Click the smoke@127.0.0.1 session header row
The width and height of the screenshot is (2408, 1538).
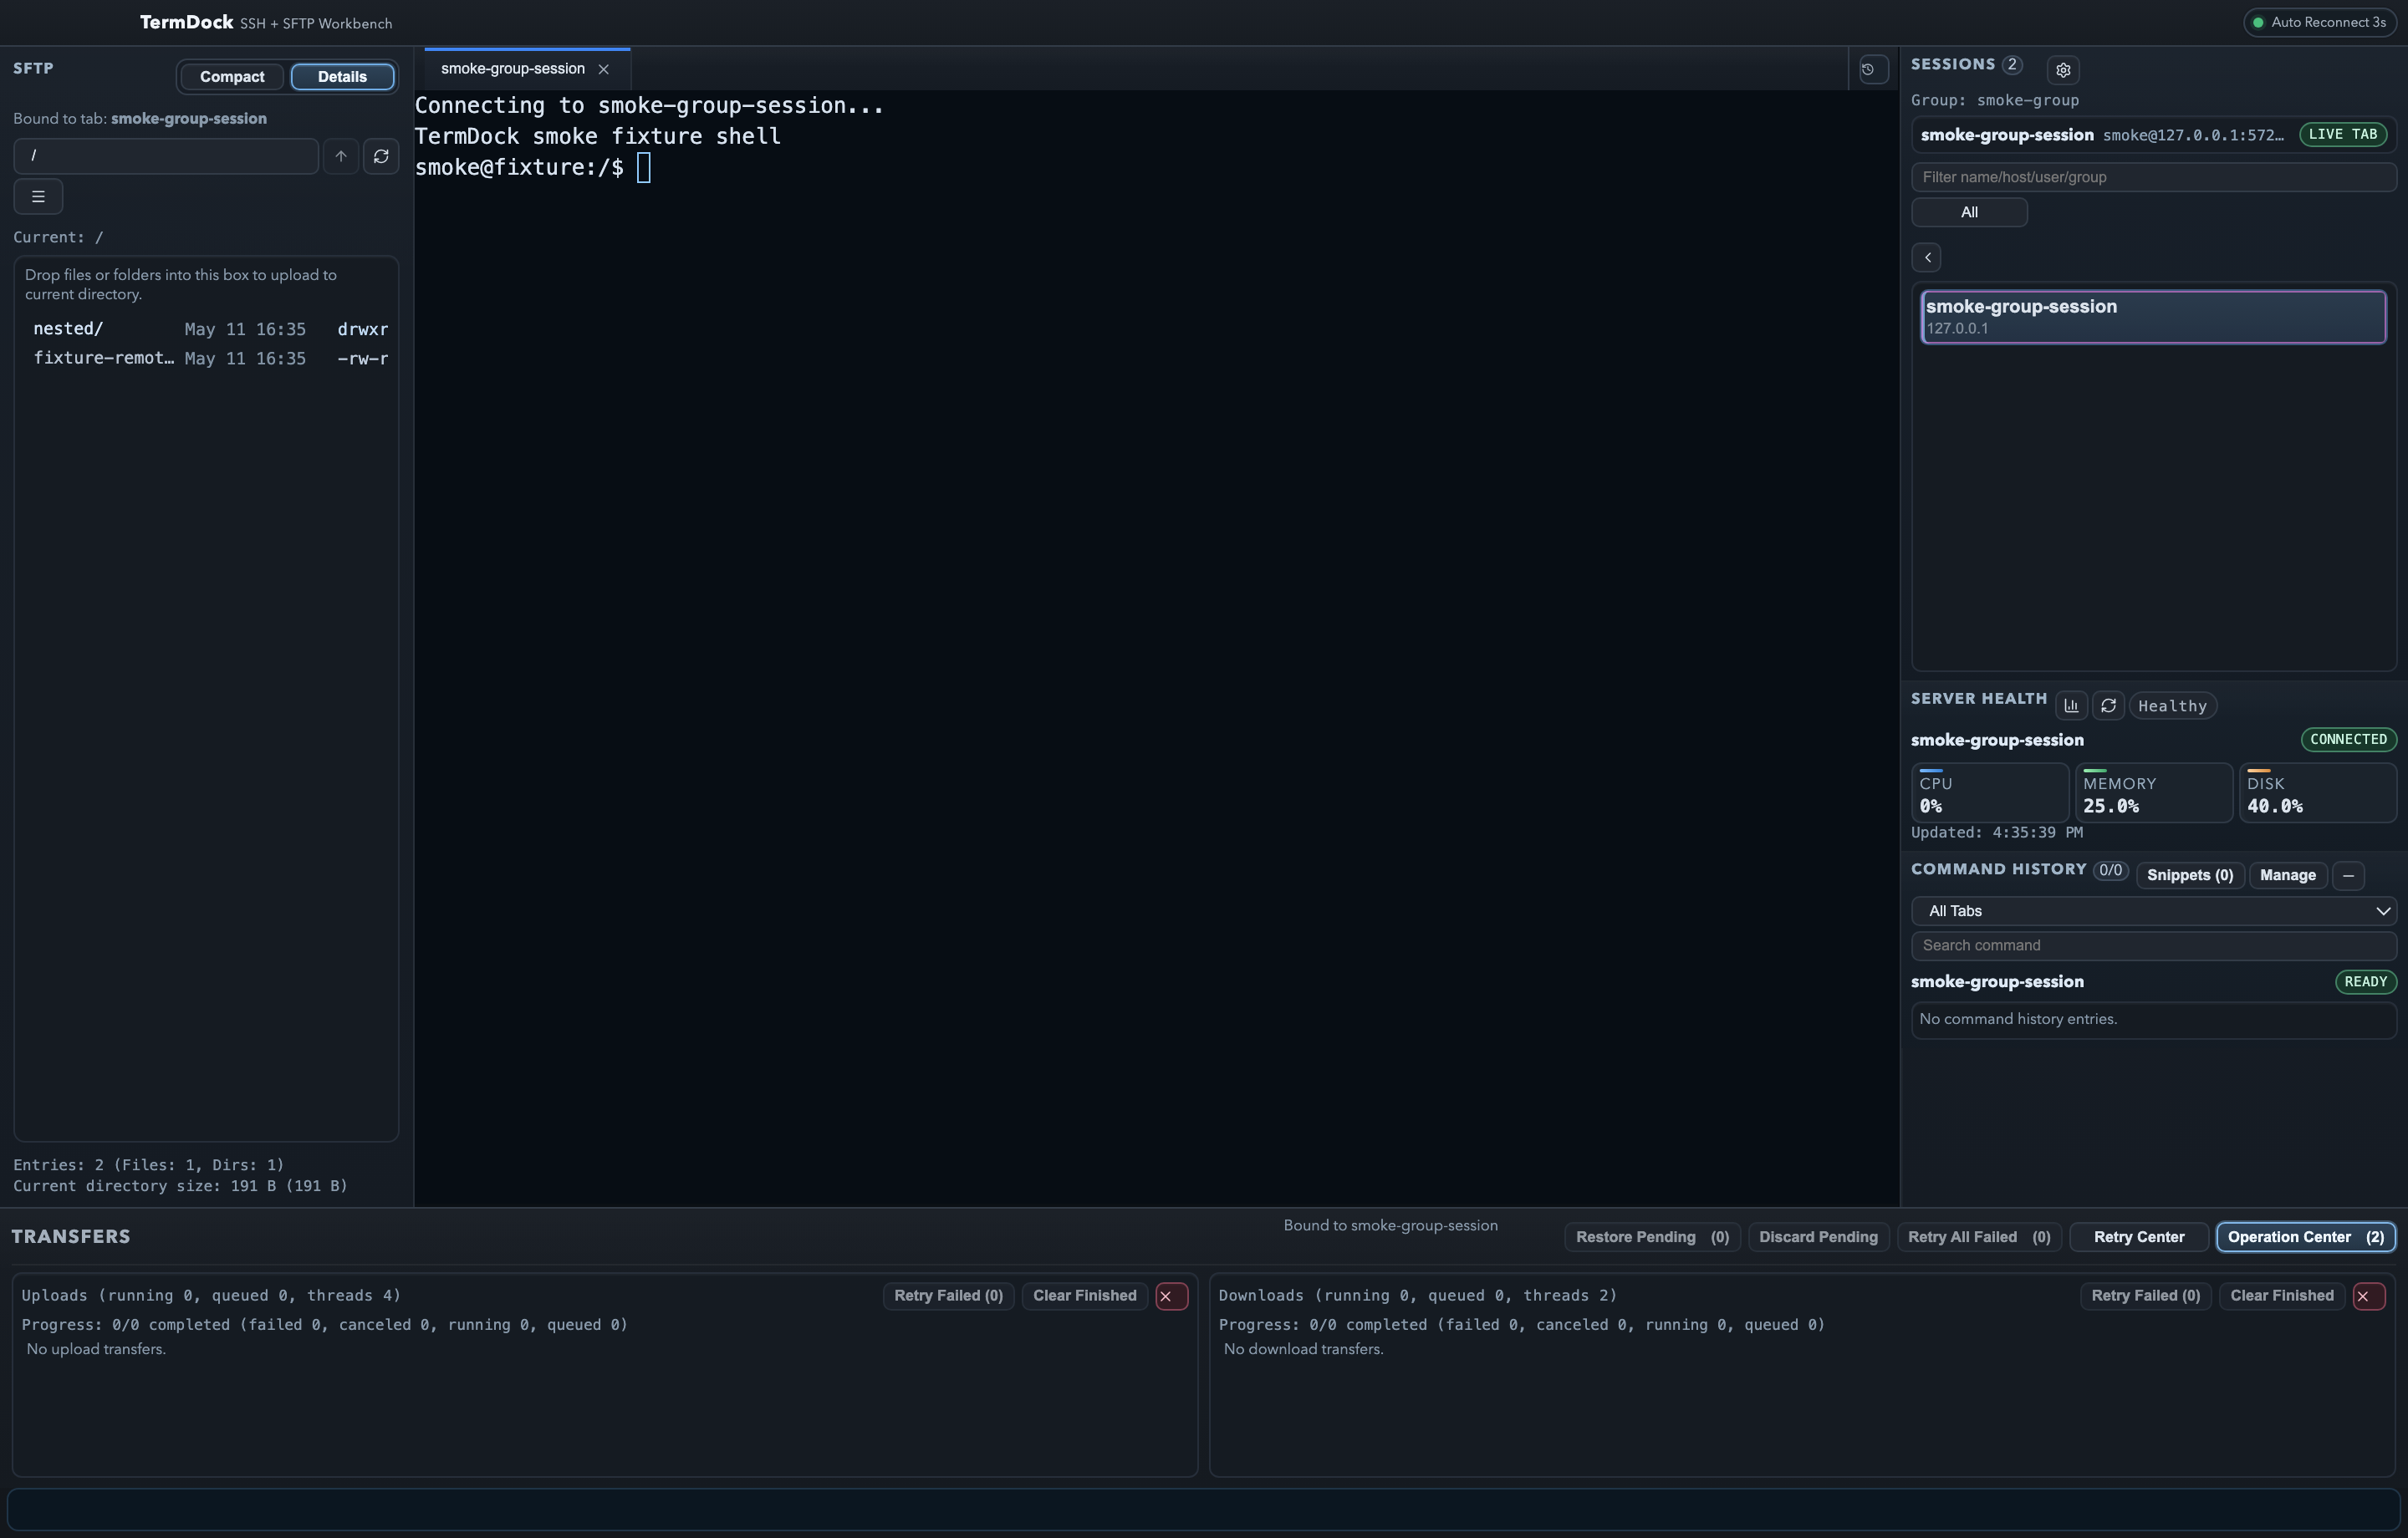tap(2154, 135)
